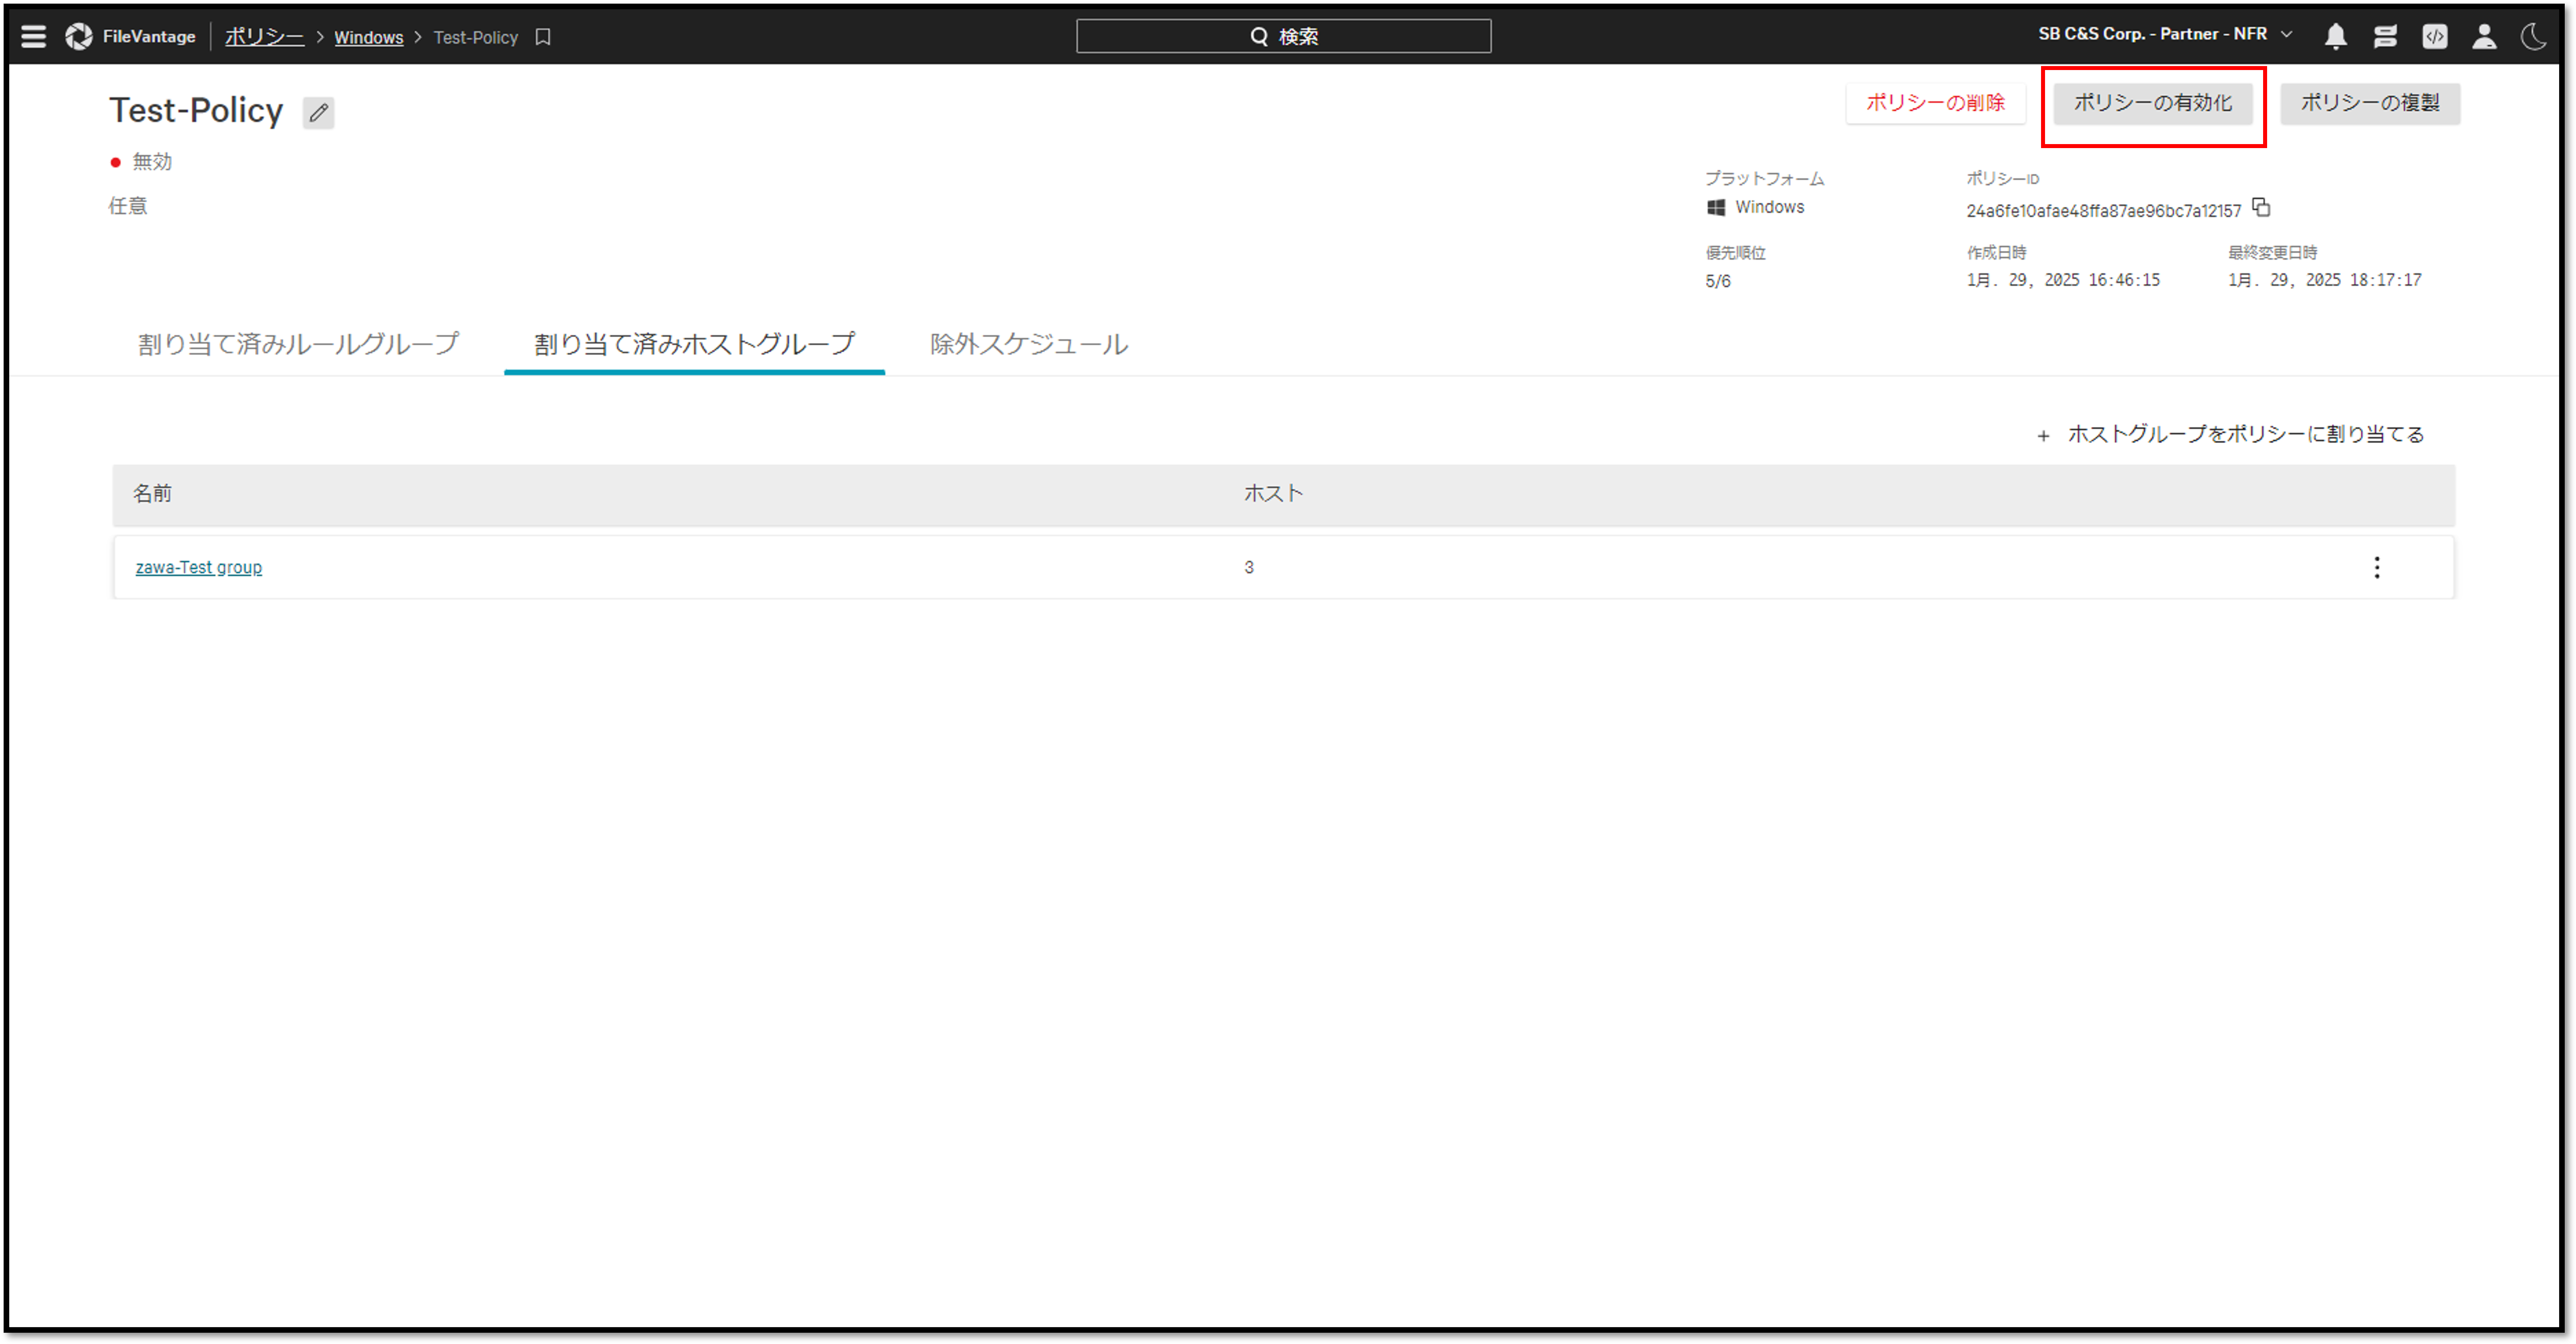
Task: Click the CrowdStrike falcon logo icon
Action: click(x=79, y=37)
